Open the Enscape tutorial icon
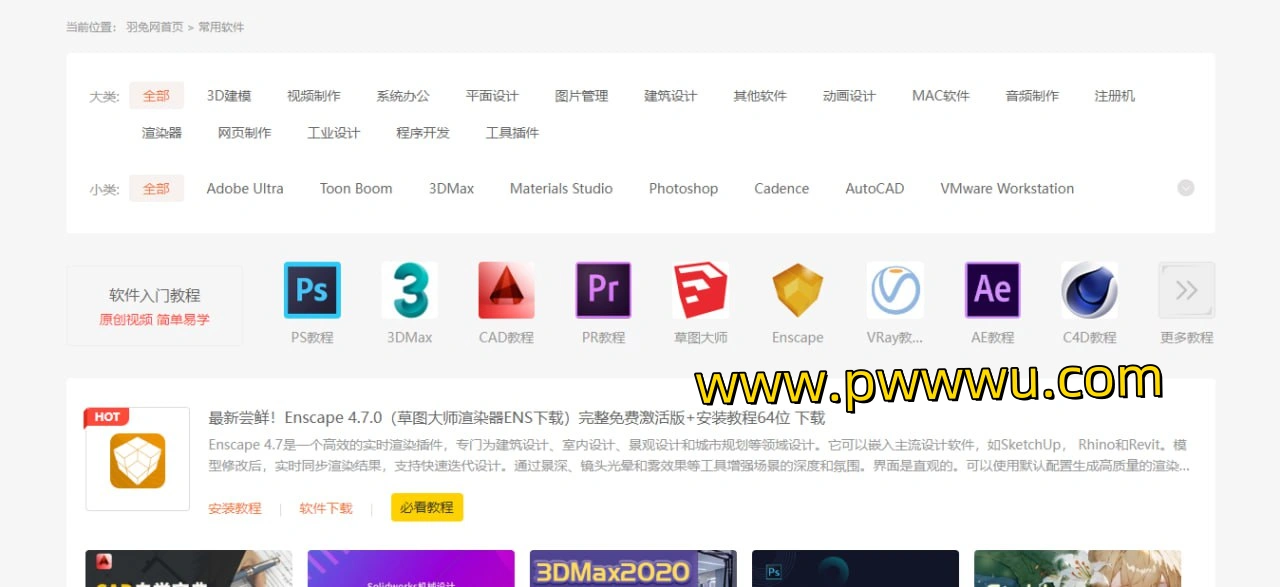This screenshot has width=1280, height=587. pos(798,290)
